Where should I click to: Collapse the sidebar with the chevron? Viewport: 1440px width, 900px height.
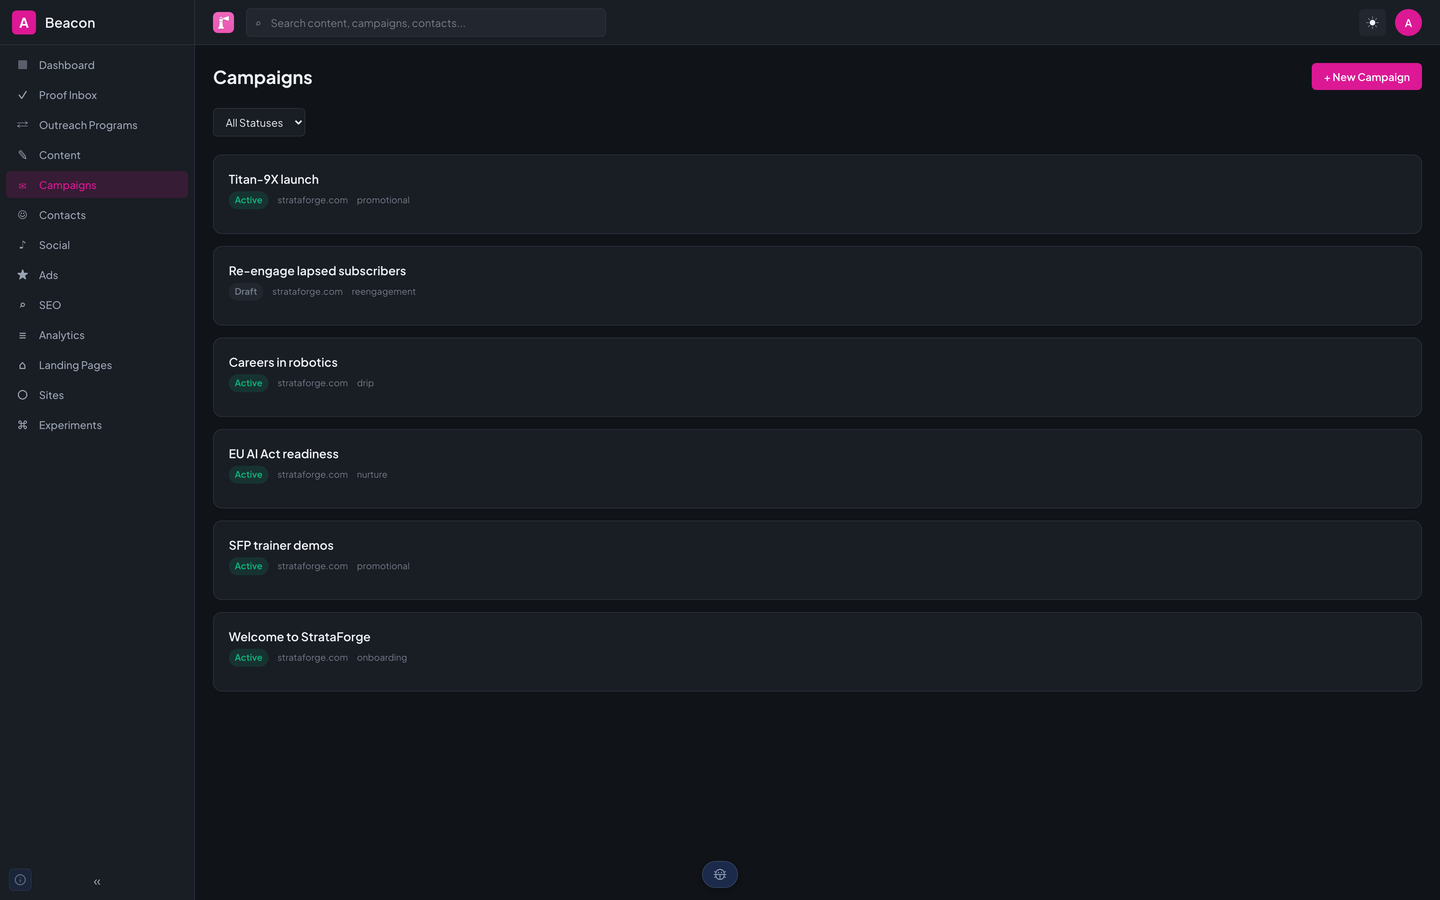click(x=97, y=882)
